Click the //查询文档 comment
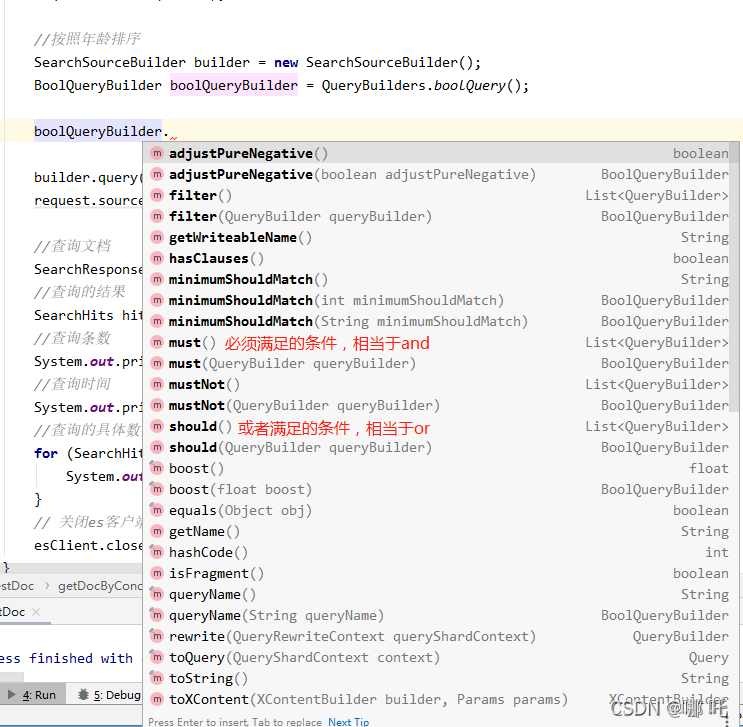 point(72,246)
